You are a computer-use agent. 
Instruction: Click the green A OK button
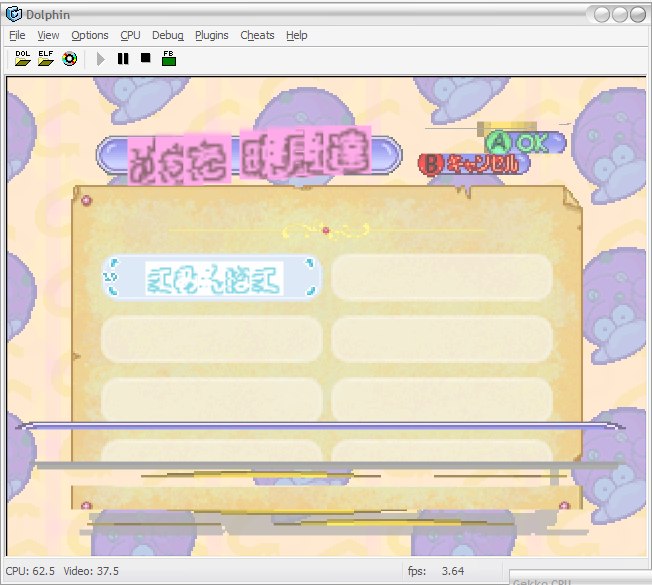point(525,143)
